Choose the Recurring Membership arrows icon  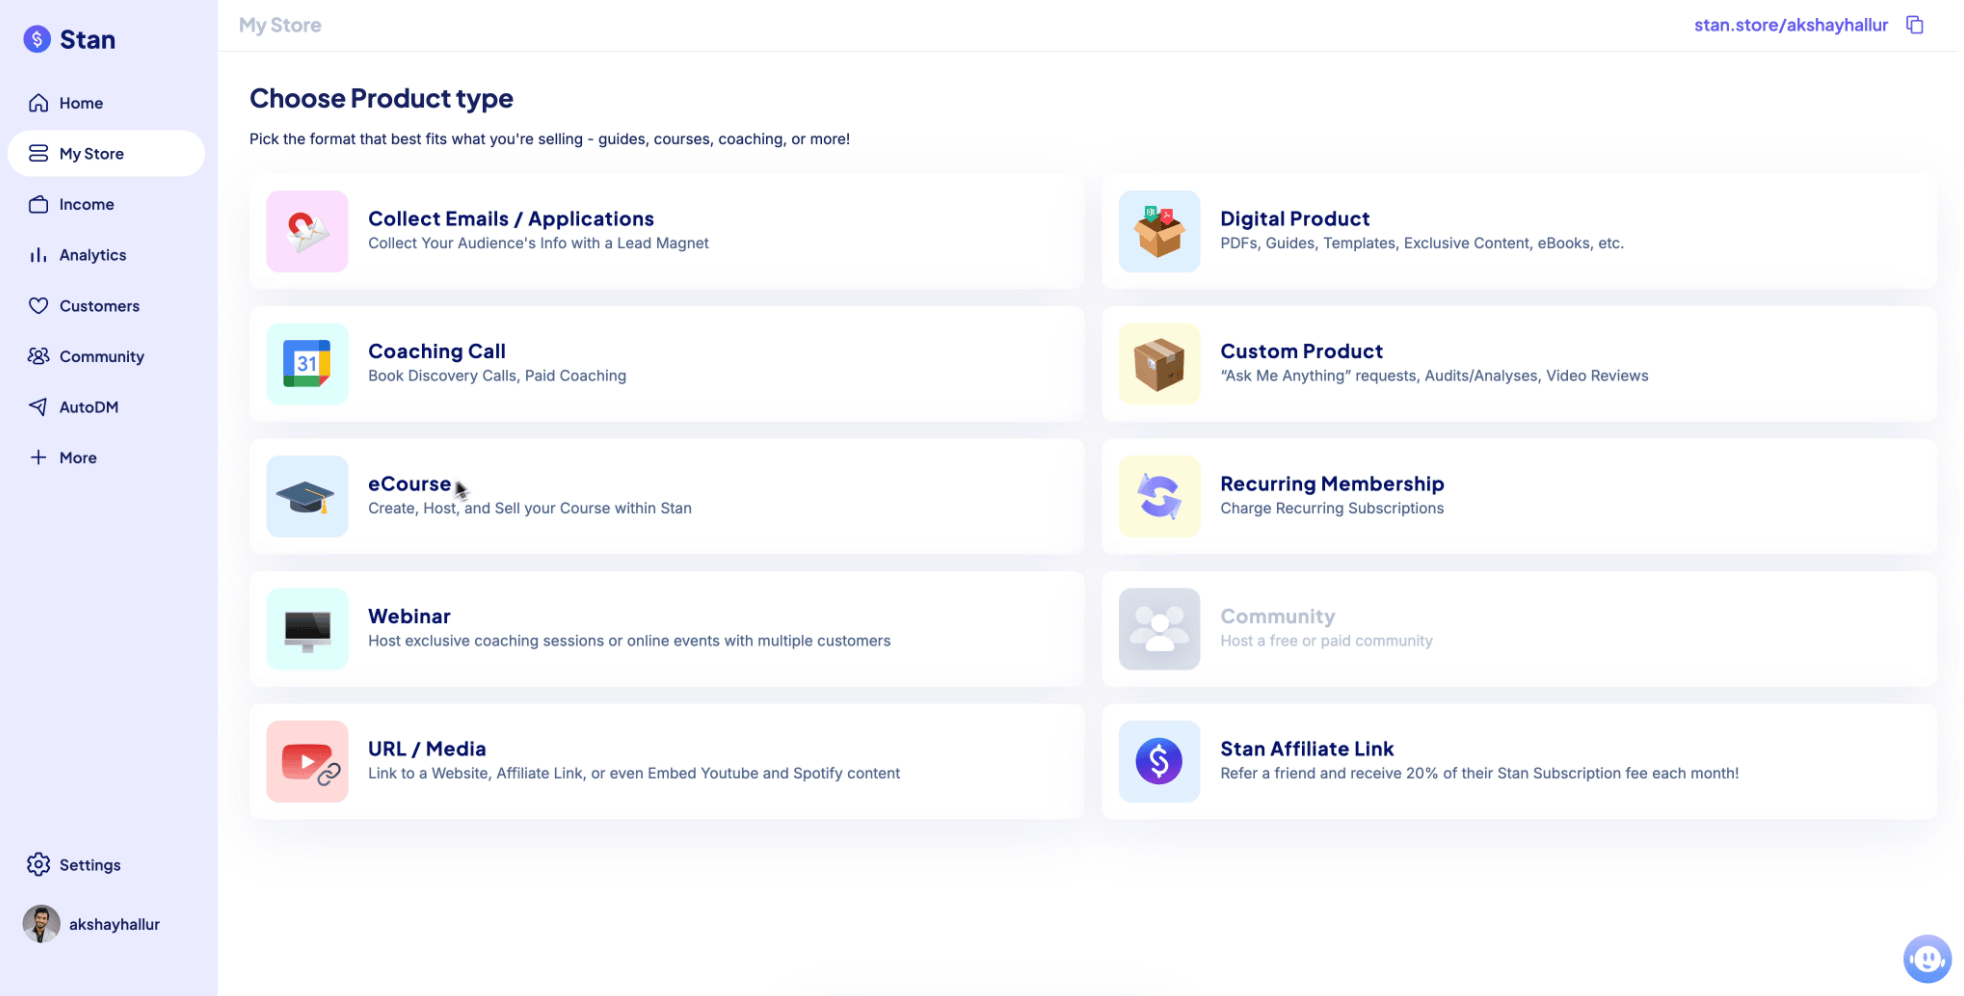(1159, 497)
